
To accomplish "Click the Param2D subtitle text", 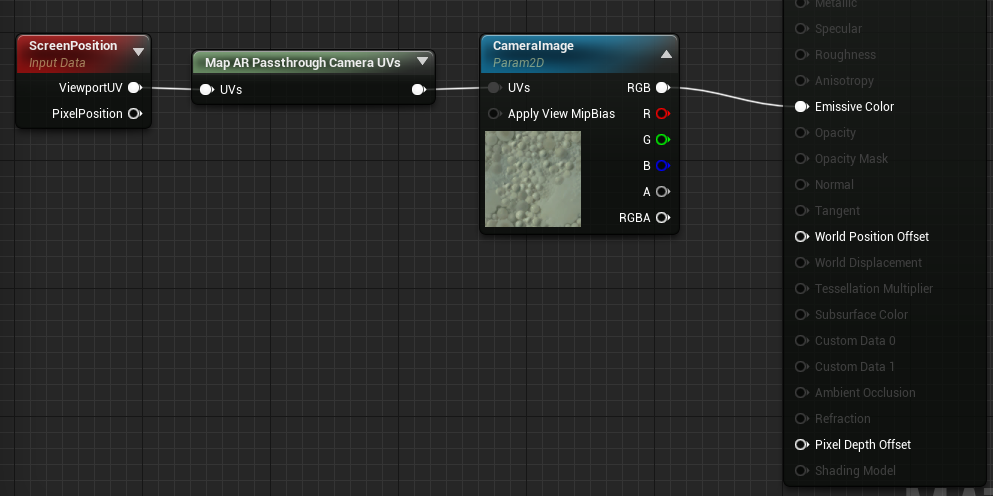I will 518,63.
